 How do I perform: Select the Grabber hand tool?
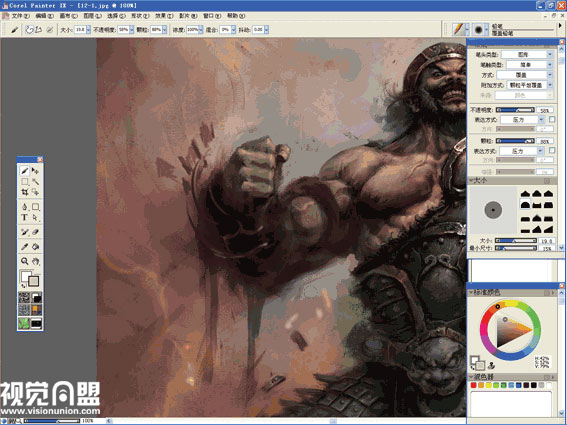coord(35,261)
